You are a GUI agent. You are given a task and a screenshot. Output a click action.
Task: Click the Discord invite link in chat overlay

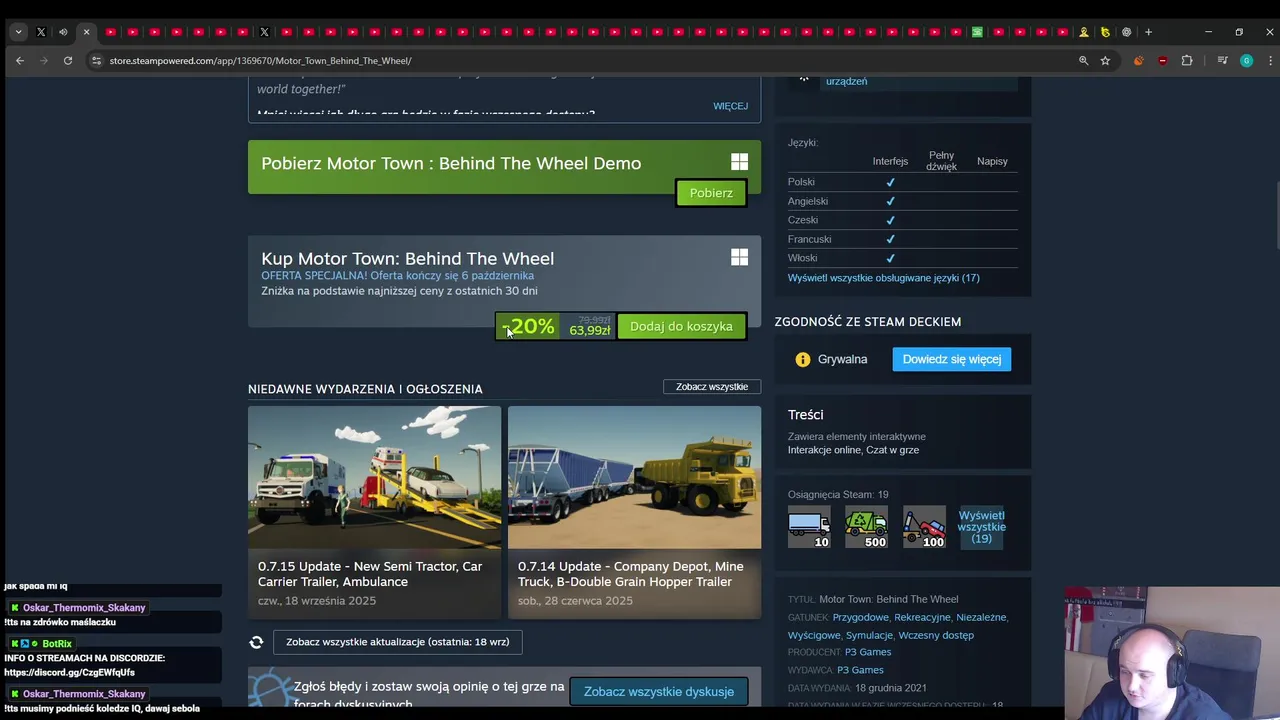(69, 673)
